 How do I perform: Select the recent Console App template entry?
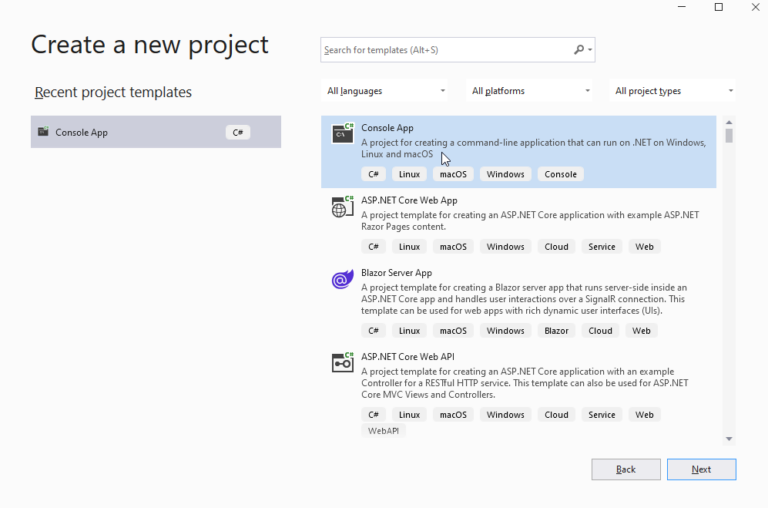[155, 132]
